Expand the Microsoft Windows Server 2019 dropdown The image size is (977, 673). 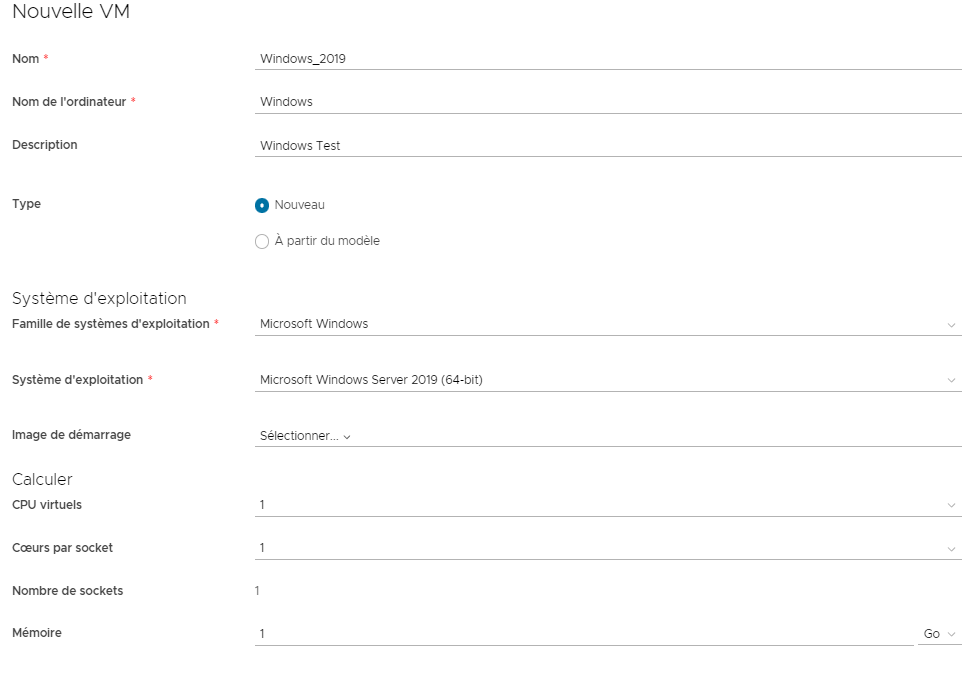(x=608, y=379)
